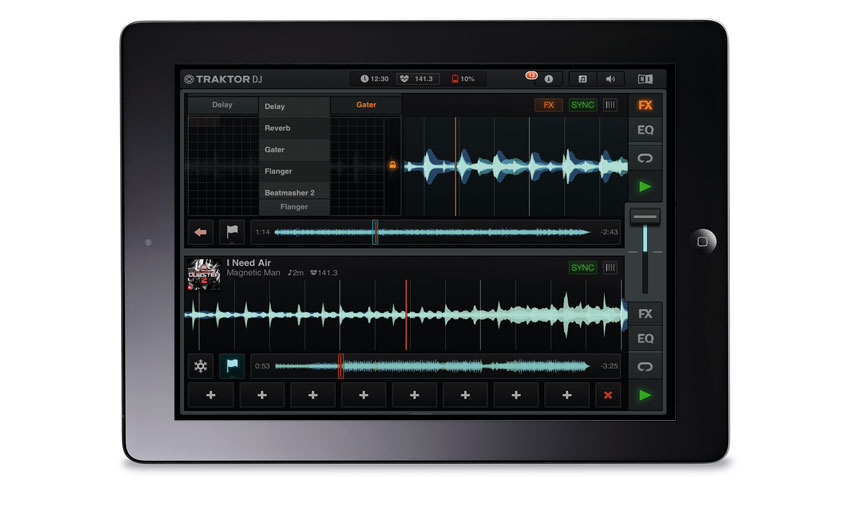Tap the clock 12:30 indicator
850x505 pixels.
[374, 79]
